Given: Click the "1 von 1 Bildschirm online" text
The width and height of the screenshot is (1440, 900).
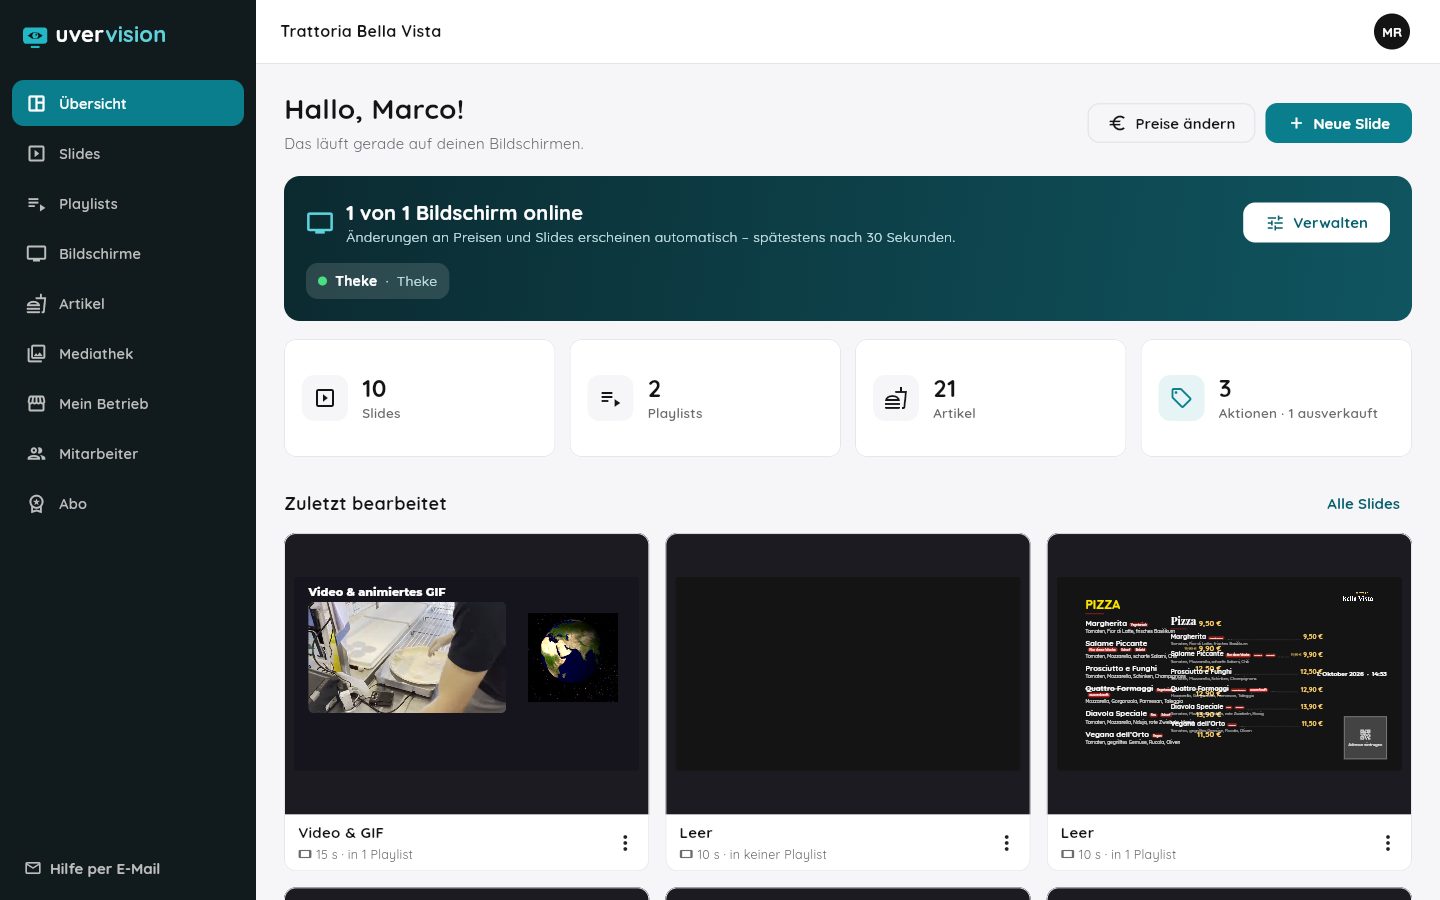Looking at the screenshot, I should tap(464, 212).
